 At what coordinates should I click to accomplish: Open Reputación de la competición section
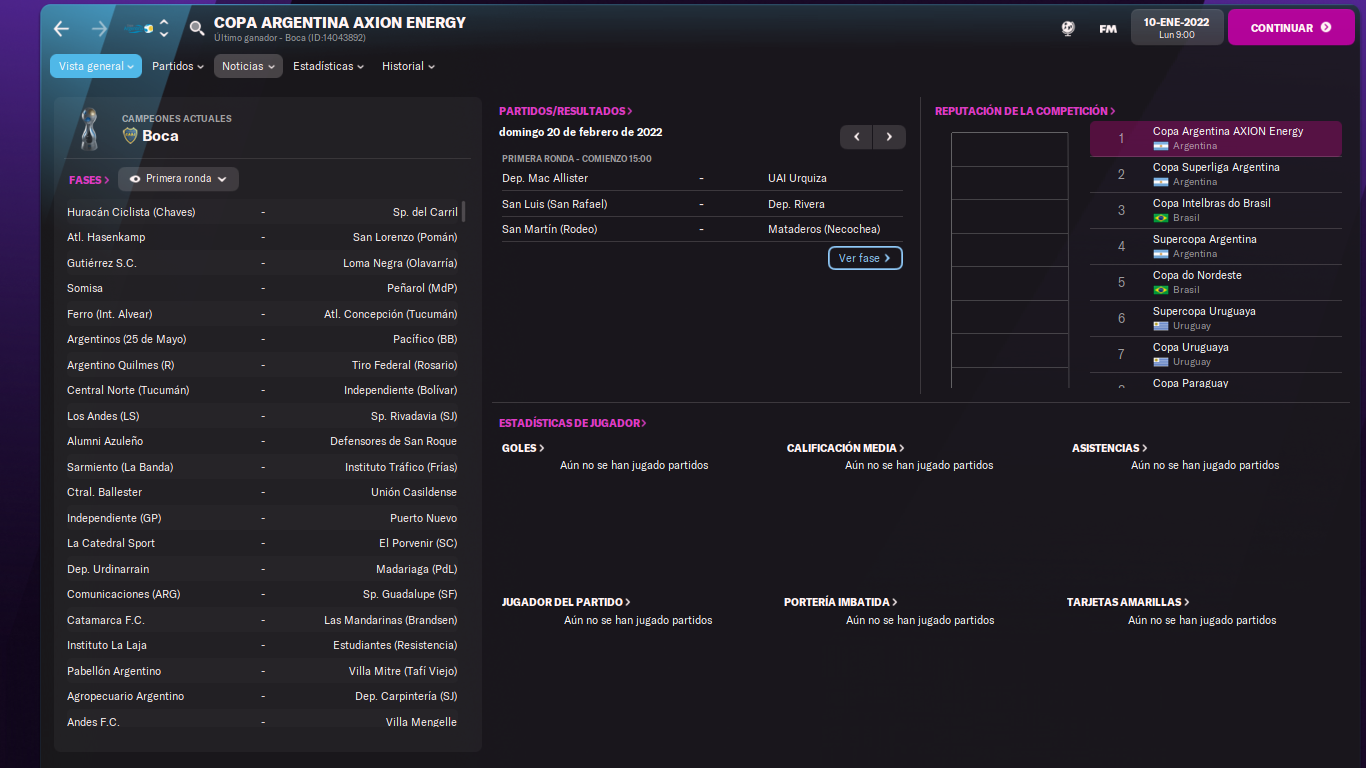pos(1025,111)
